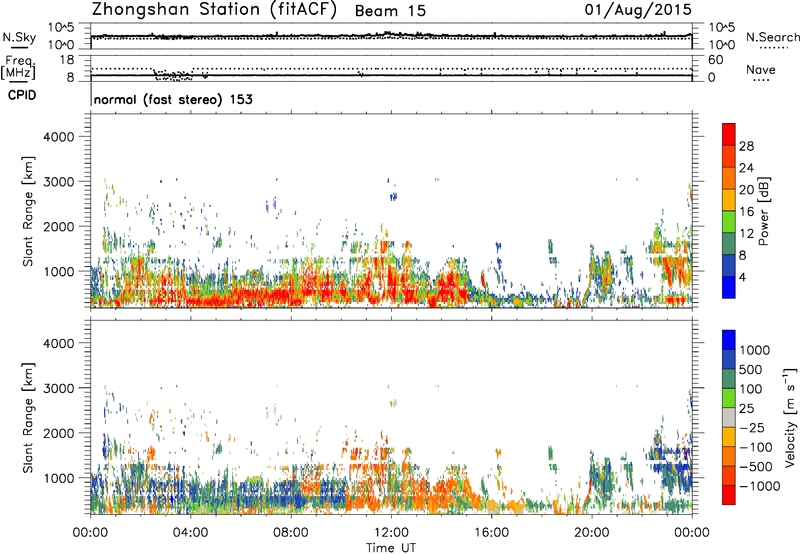Click the 'Velocity [m s-1]' colorbar title
This screenshot has width=800, height=554.
pyautogui.click(x=790, y=417)
